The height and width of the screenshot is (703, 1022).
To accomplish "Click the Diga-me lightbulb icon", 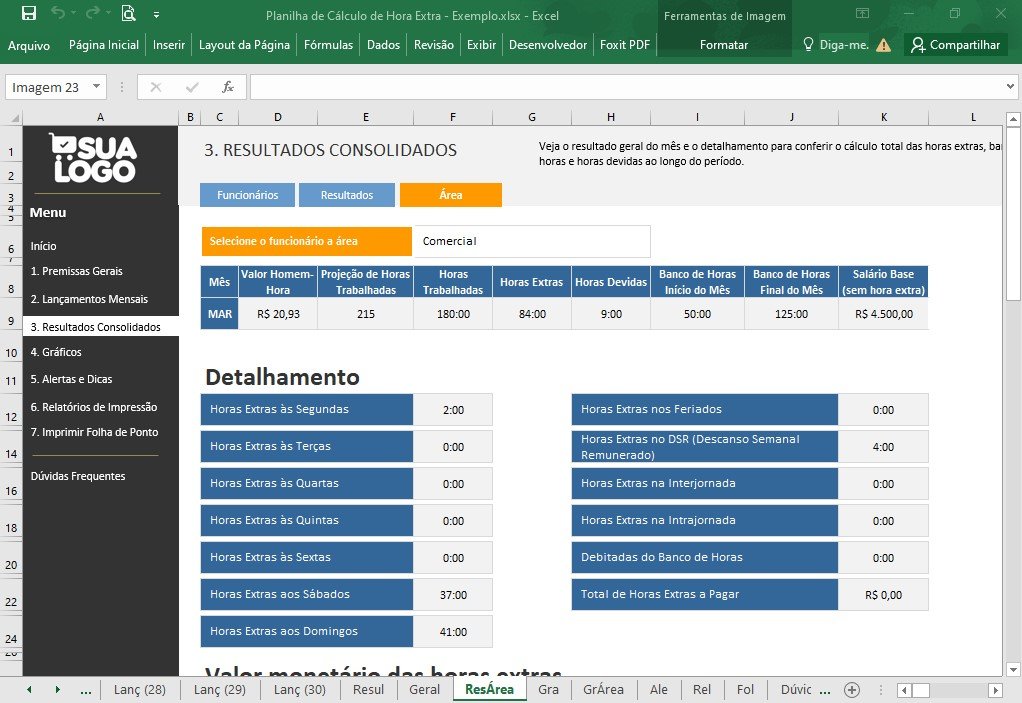I will [x=808, y=44].
